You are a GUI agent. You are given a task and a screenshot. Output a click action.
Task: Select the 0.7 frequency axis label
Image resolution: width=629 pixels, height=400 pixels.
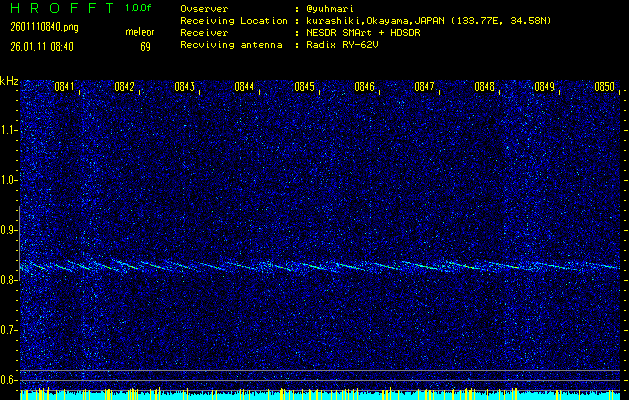(x=9, y=329)
